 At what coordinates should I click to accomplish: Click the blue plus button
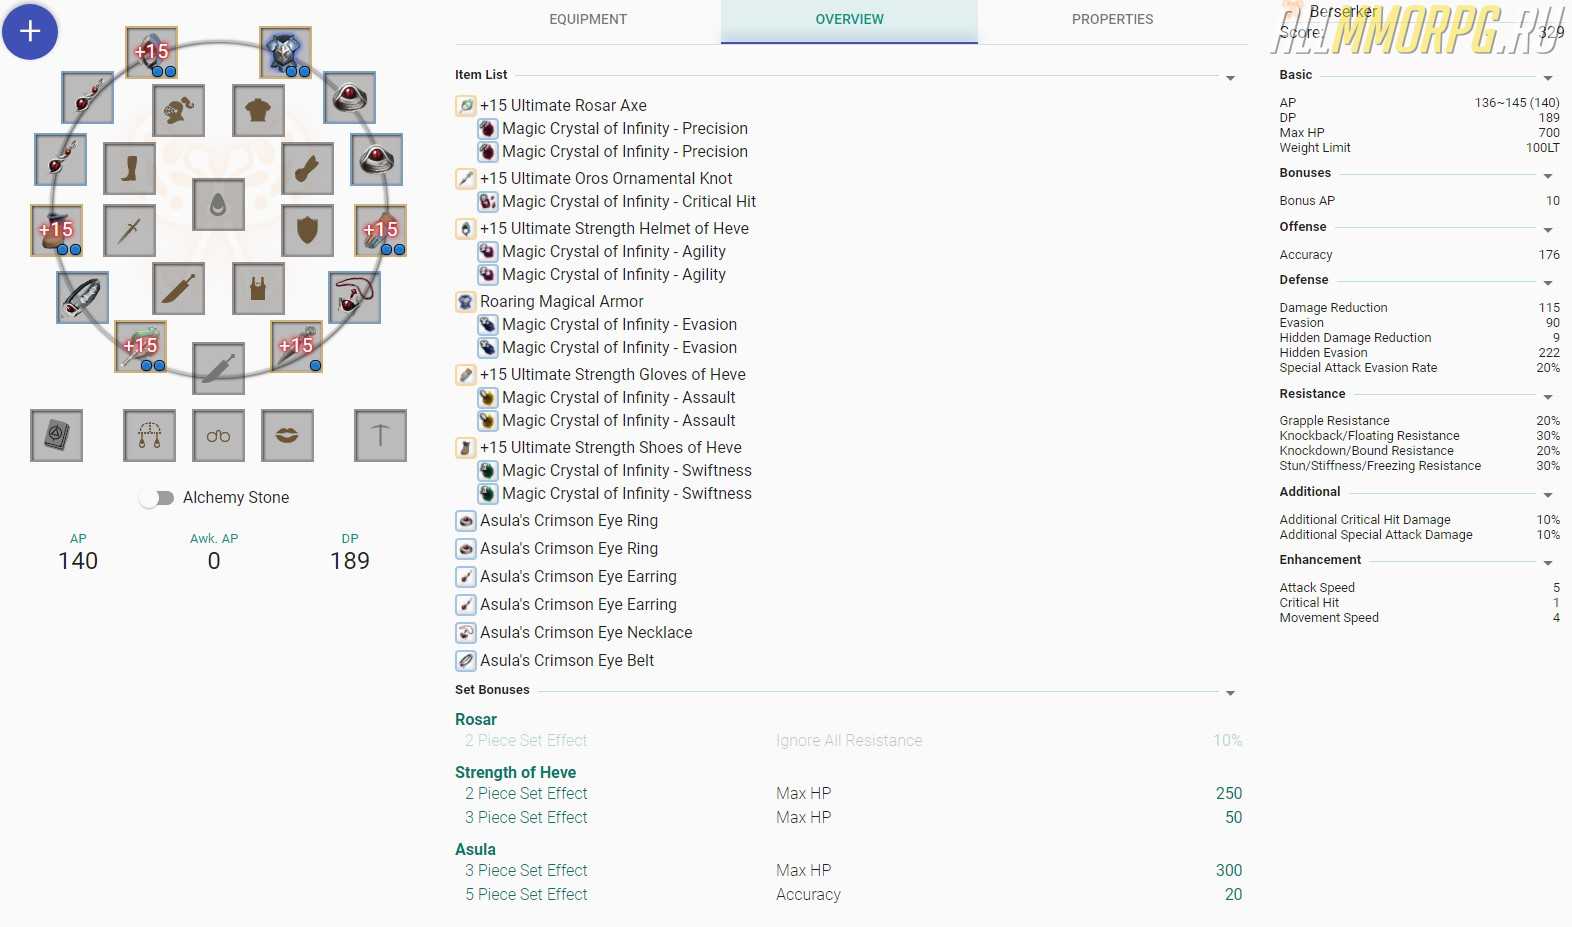pos(30,32)
